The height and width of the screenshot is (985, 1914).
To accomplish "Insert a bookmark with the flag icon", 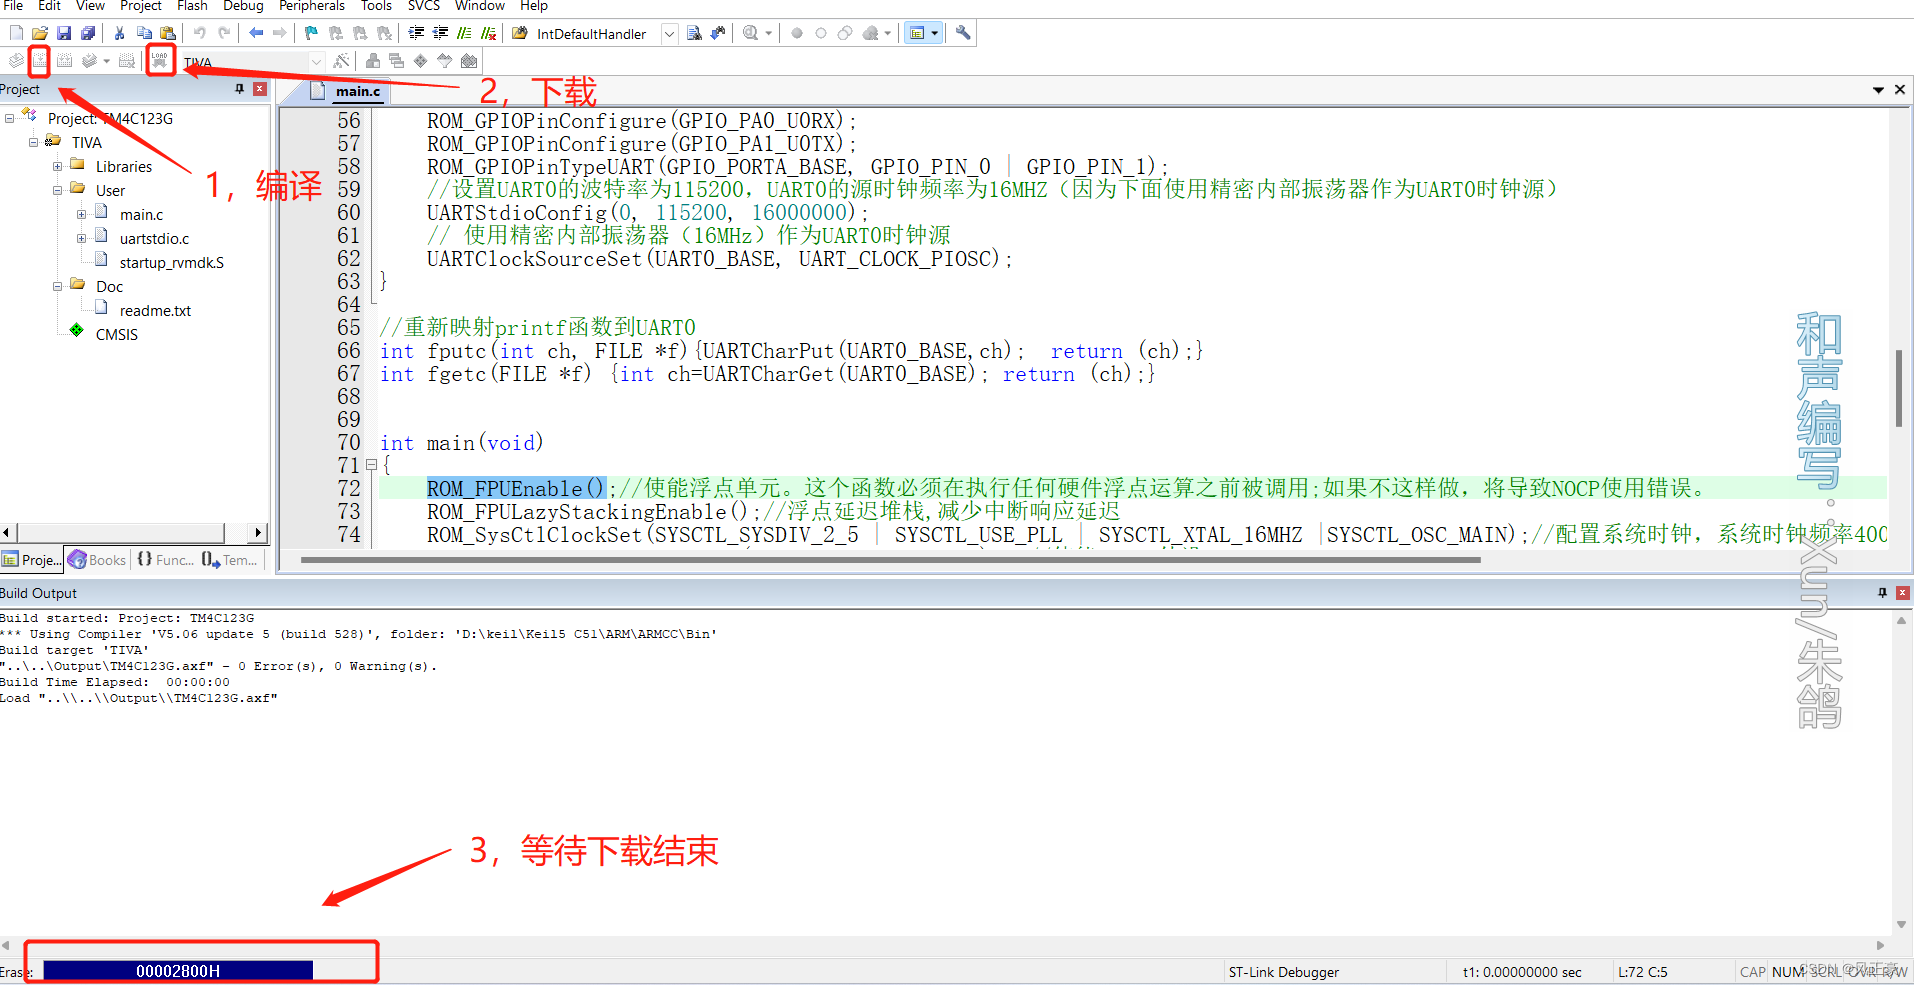I will point(311,33).
